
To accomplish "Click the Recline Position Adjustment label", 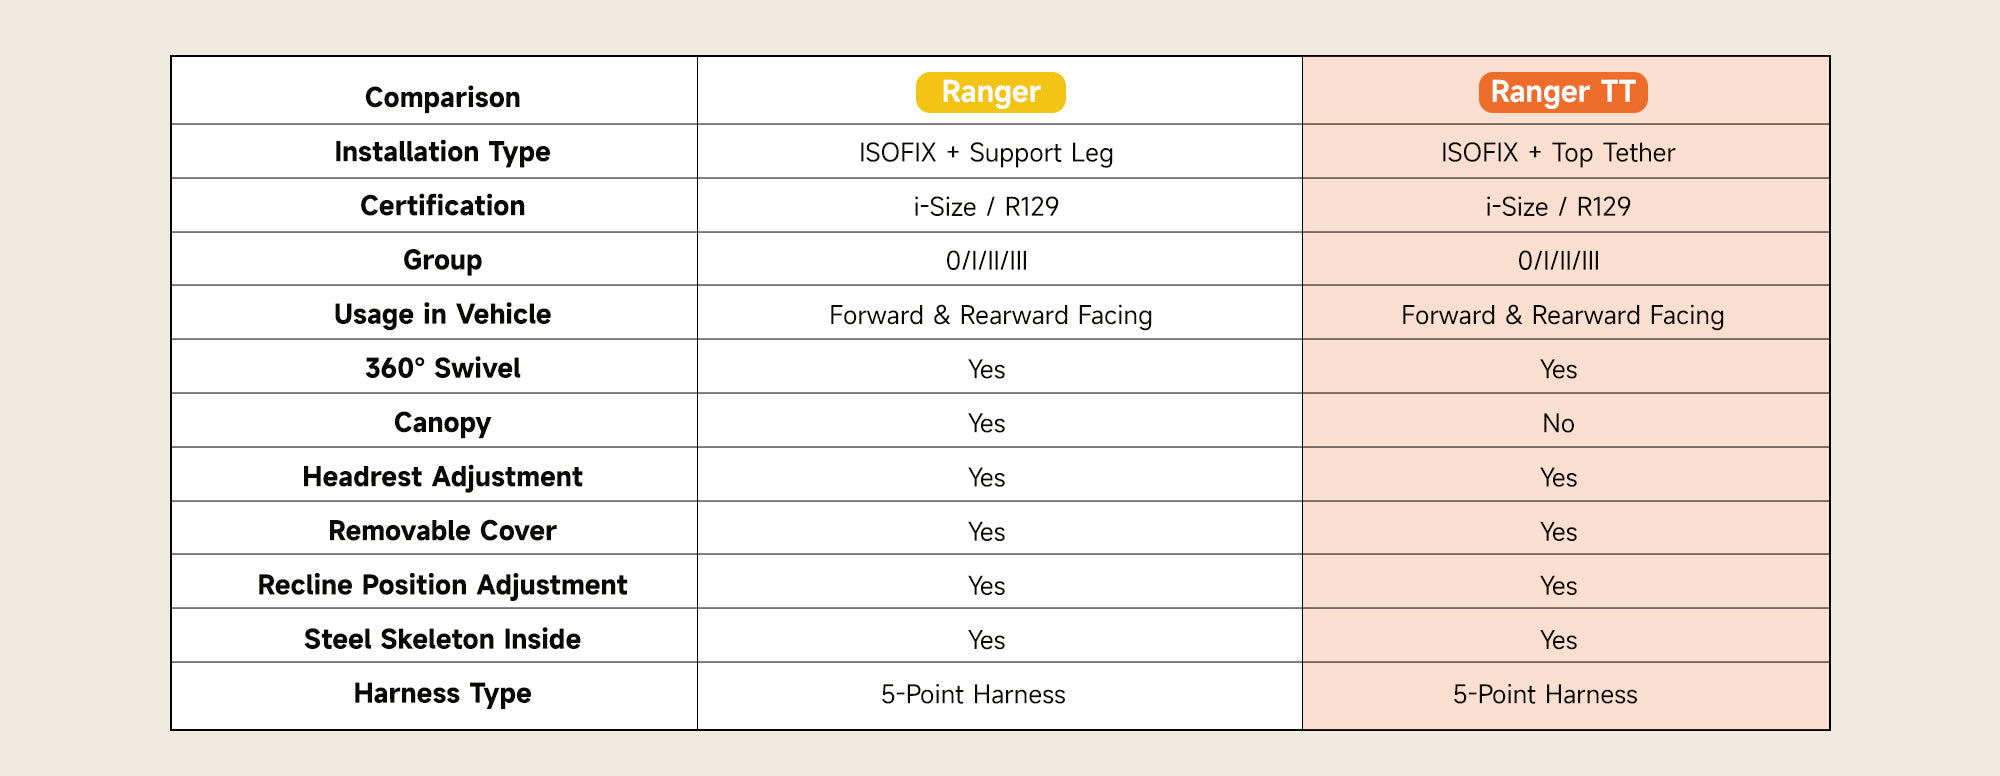I will pyautogui.click(x=442, y=585).
